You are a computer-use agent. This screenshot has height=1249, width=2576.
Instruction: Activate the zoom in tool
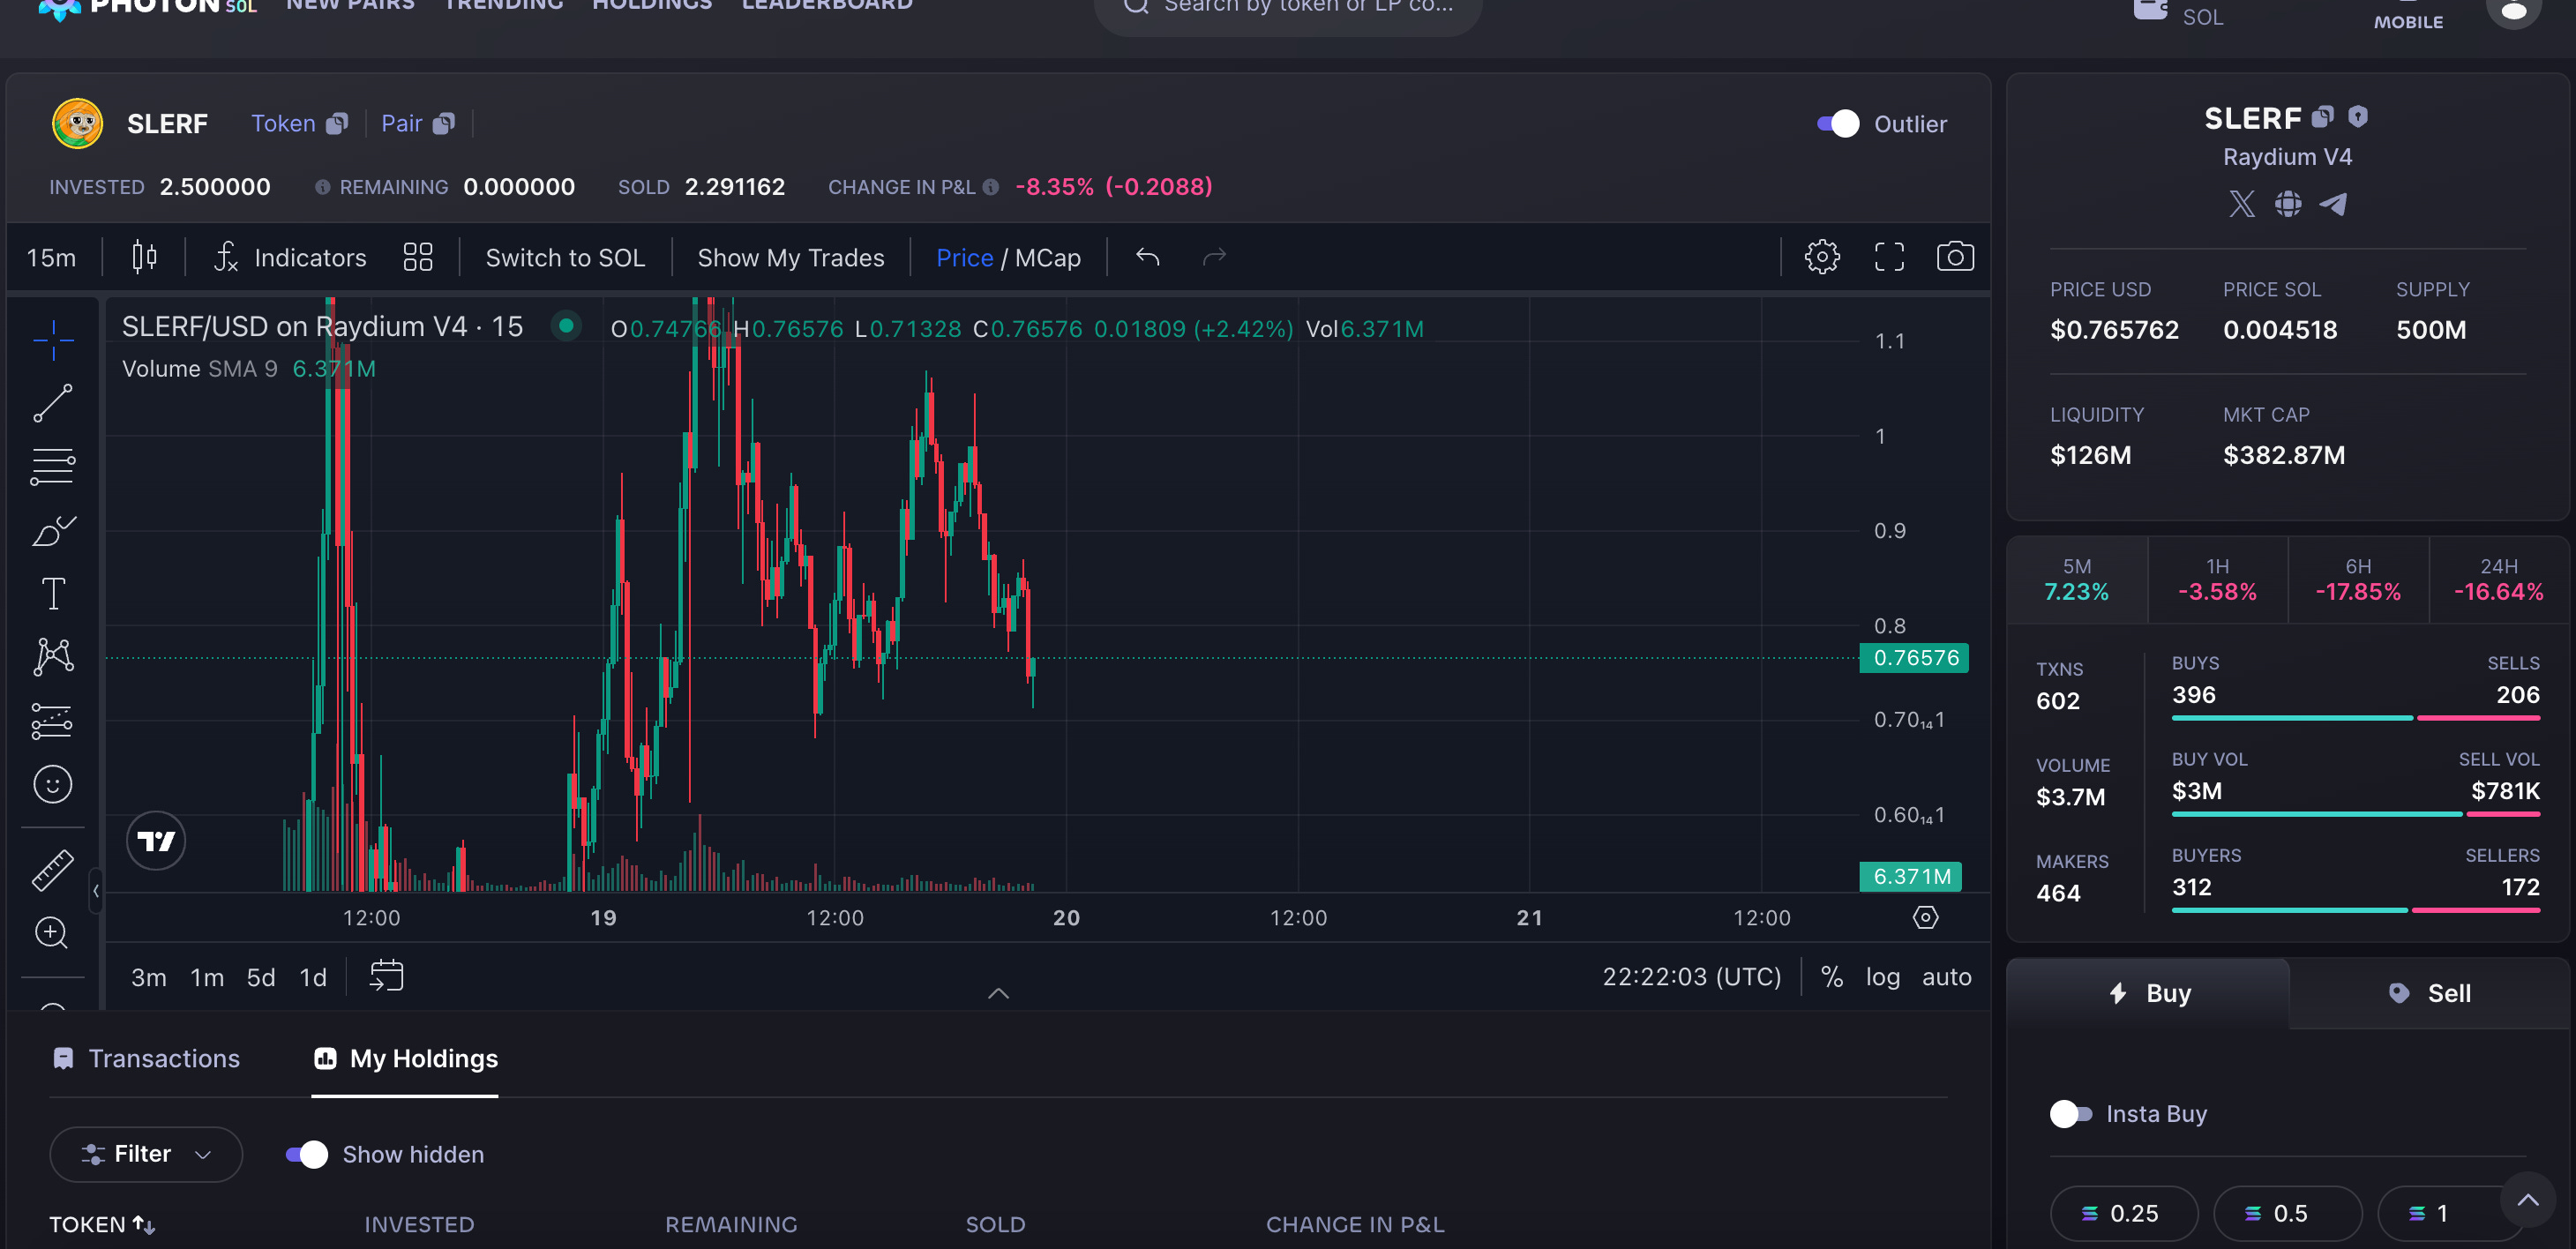coord(53,933)
